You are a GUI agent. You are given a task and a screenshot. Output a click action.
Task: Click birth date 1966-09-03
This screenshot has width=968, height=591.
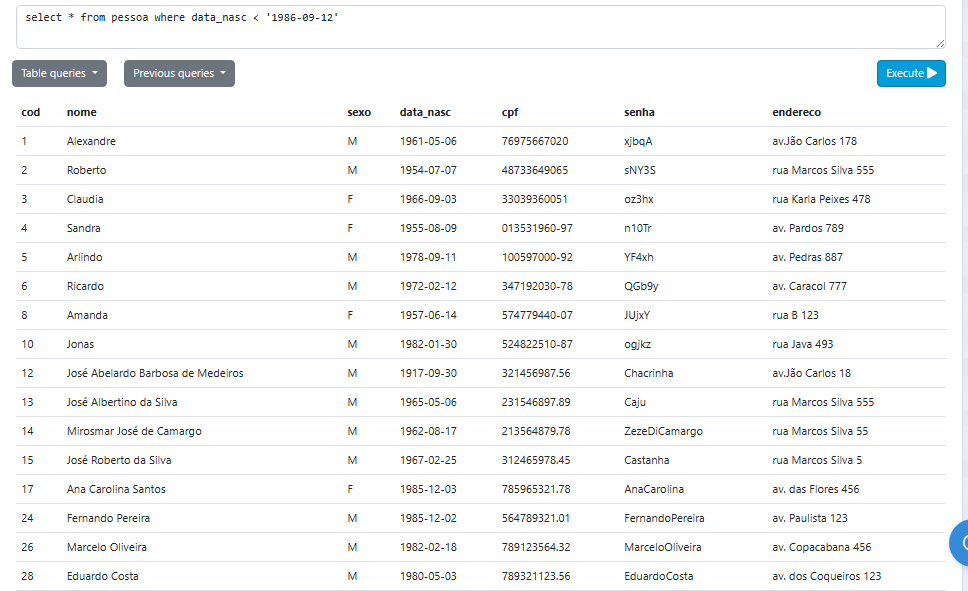coord(428,199)
